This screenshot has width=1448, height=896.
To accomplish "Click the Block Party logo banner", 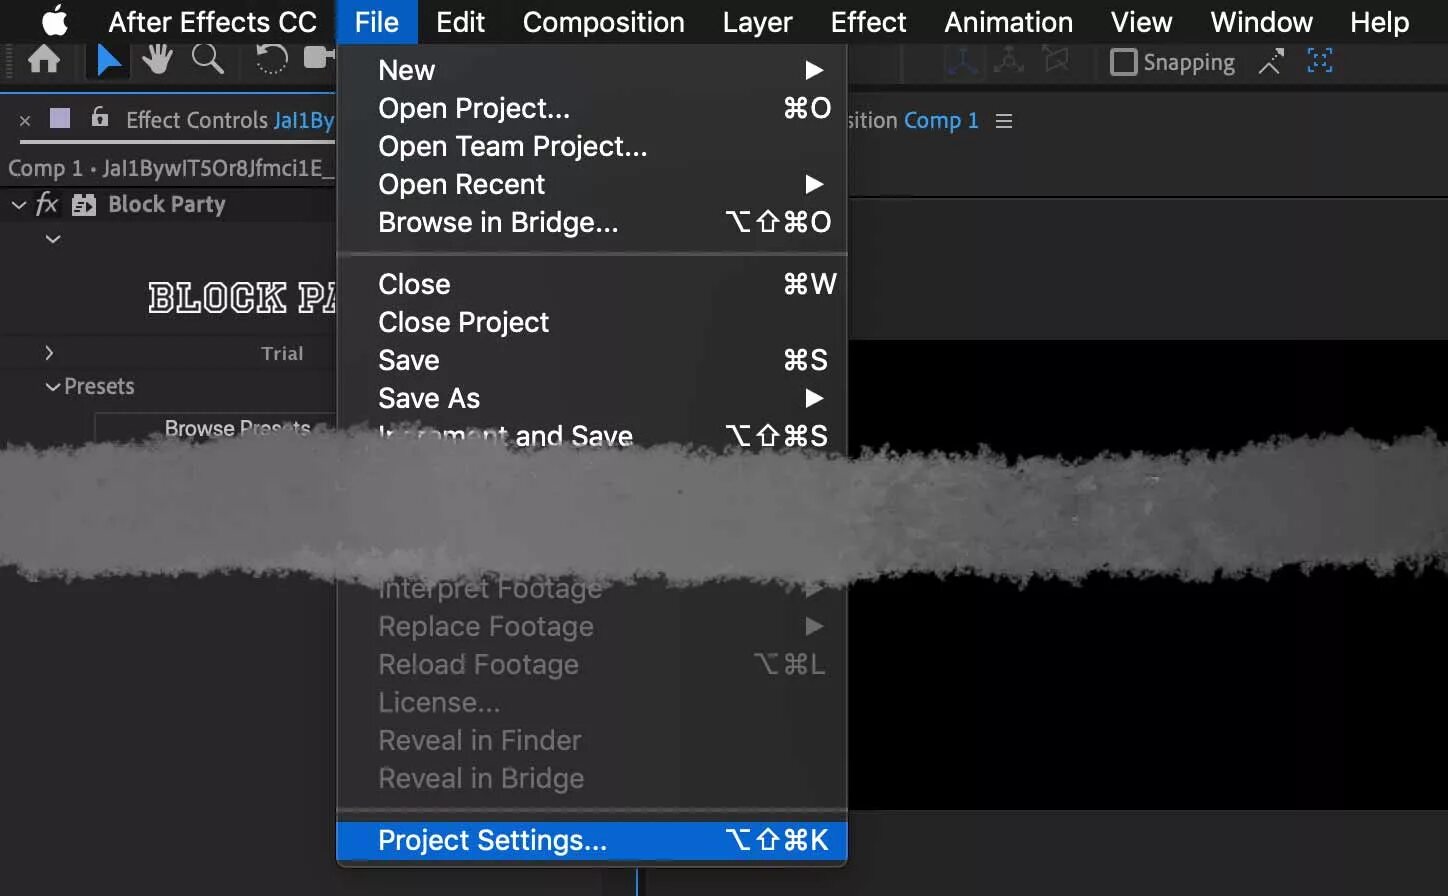I will pos(241,297).
